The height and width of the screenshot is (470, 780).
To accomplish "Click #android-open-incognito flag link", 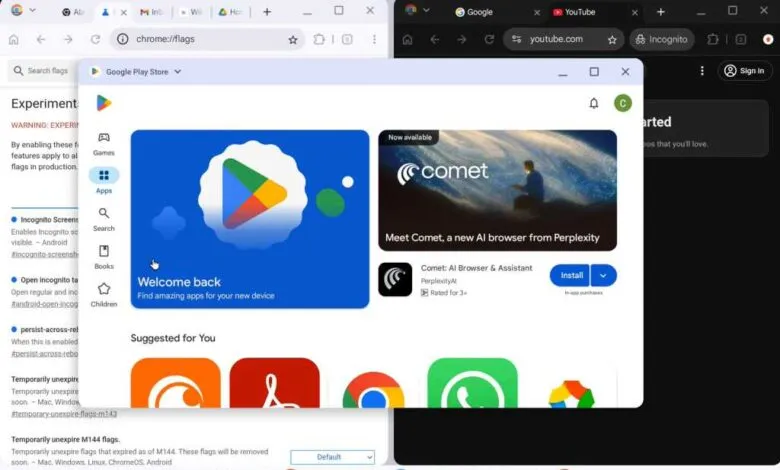I will click(45, 304).
